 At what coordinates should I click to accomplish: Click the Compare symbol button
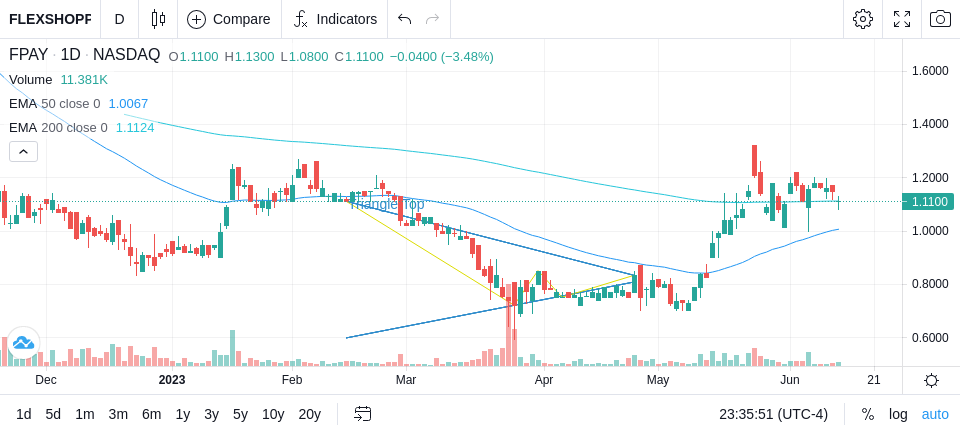point(229,19)
